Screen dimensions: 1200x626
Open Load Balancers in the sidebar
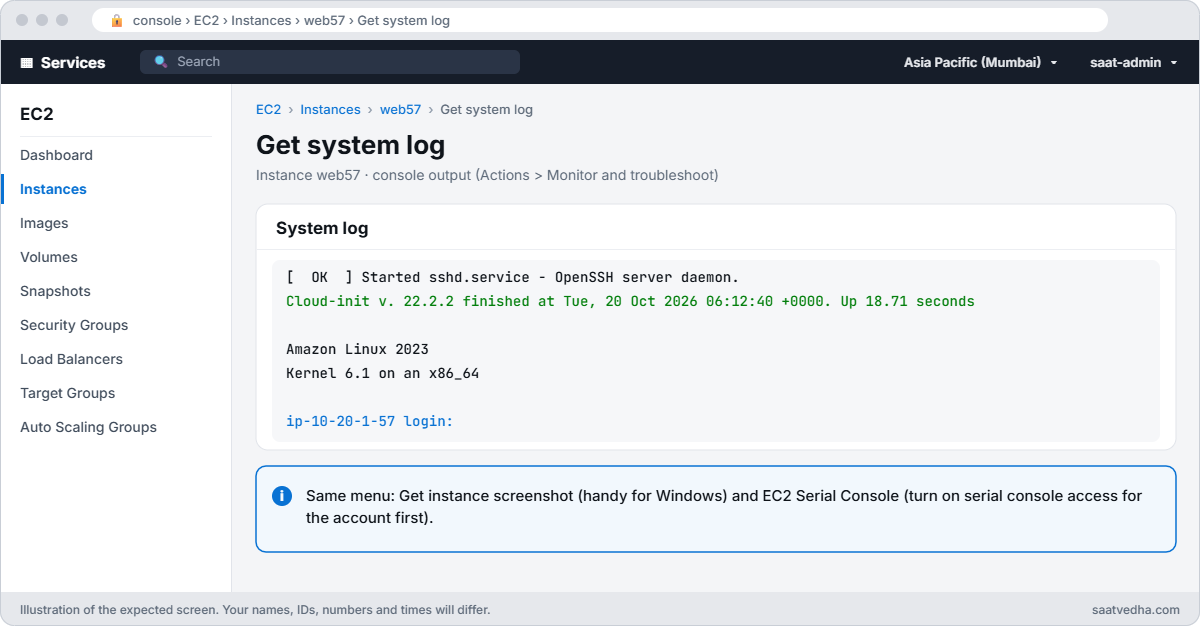coord(71,359)
